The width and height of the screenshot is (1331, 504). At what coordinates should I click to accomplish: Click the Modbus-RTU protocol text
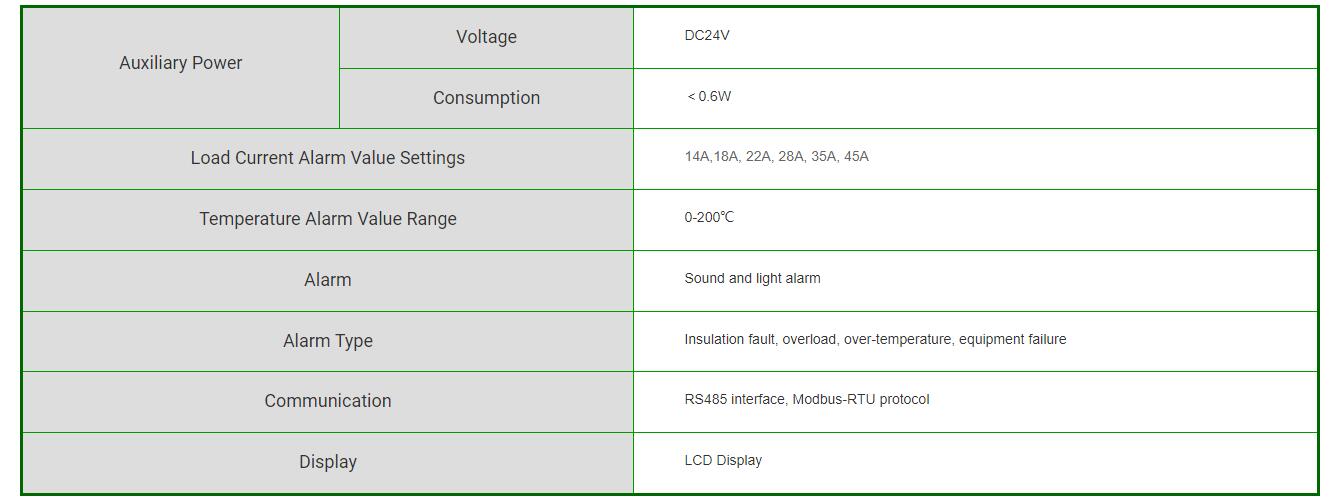pos(861,400)
